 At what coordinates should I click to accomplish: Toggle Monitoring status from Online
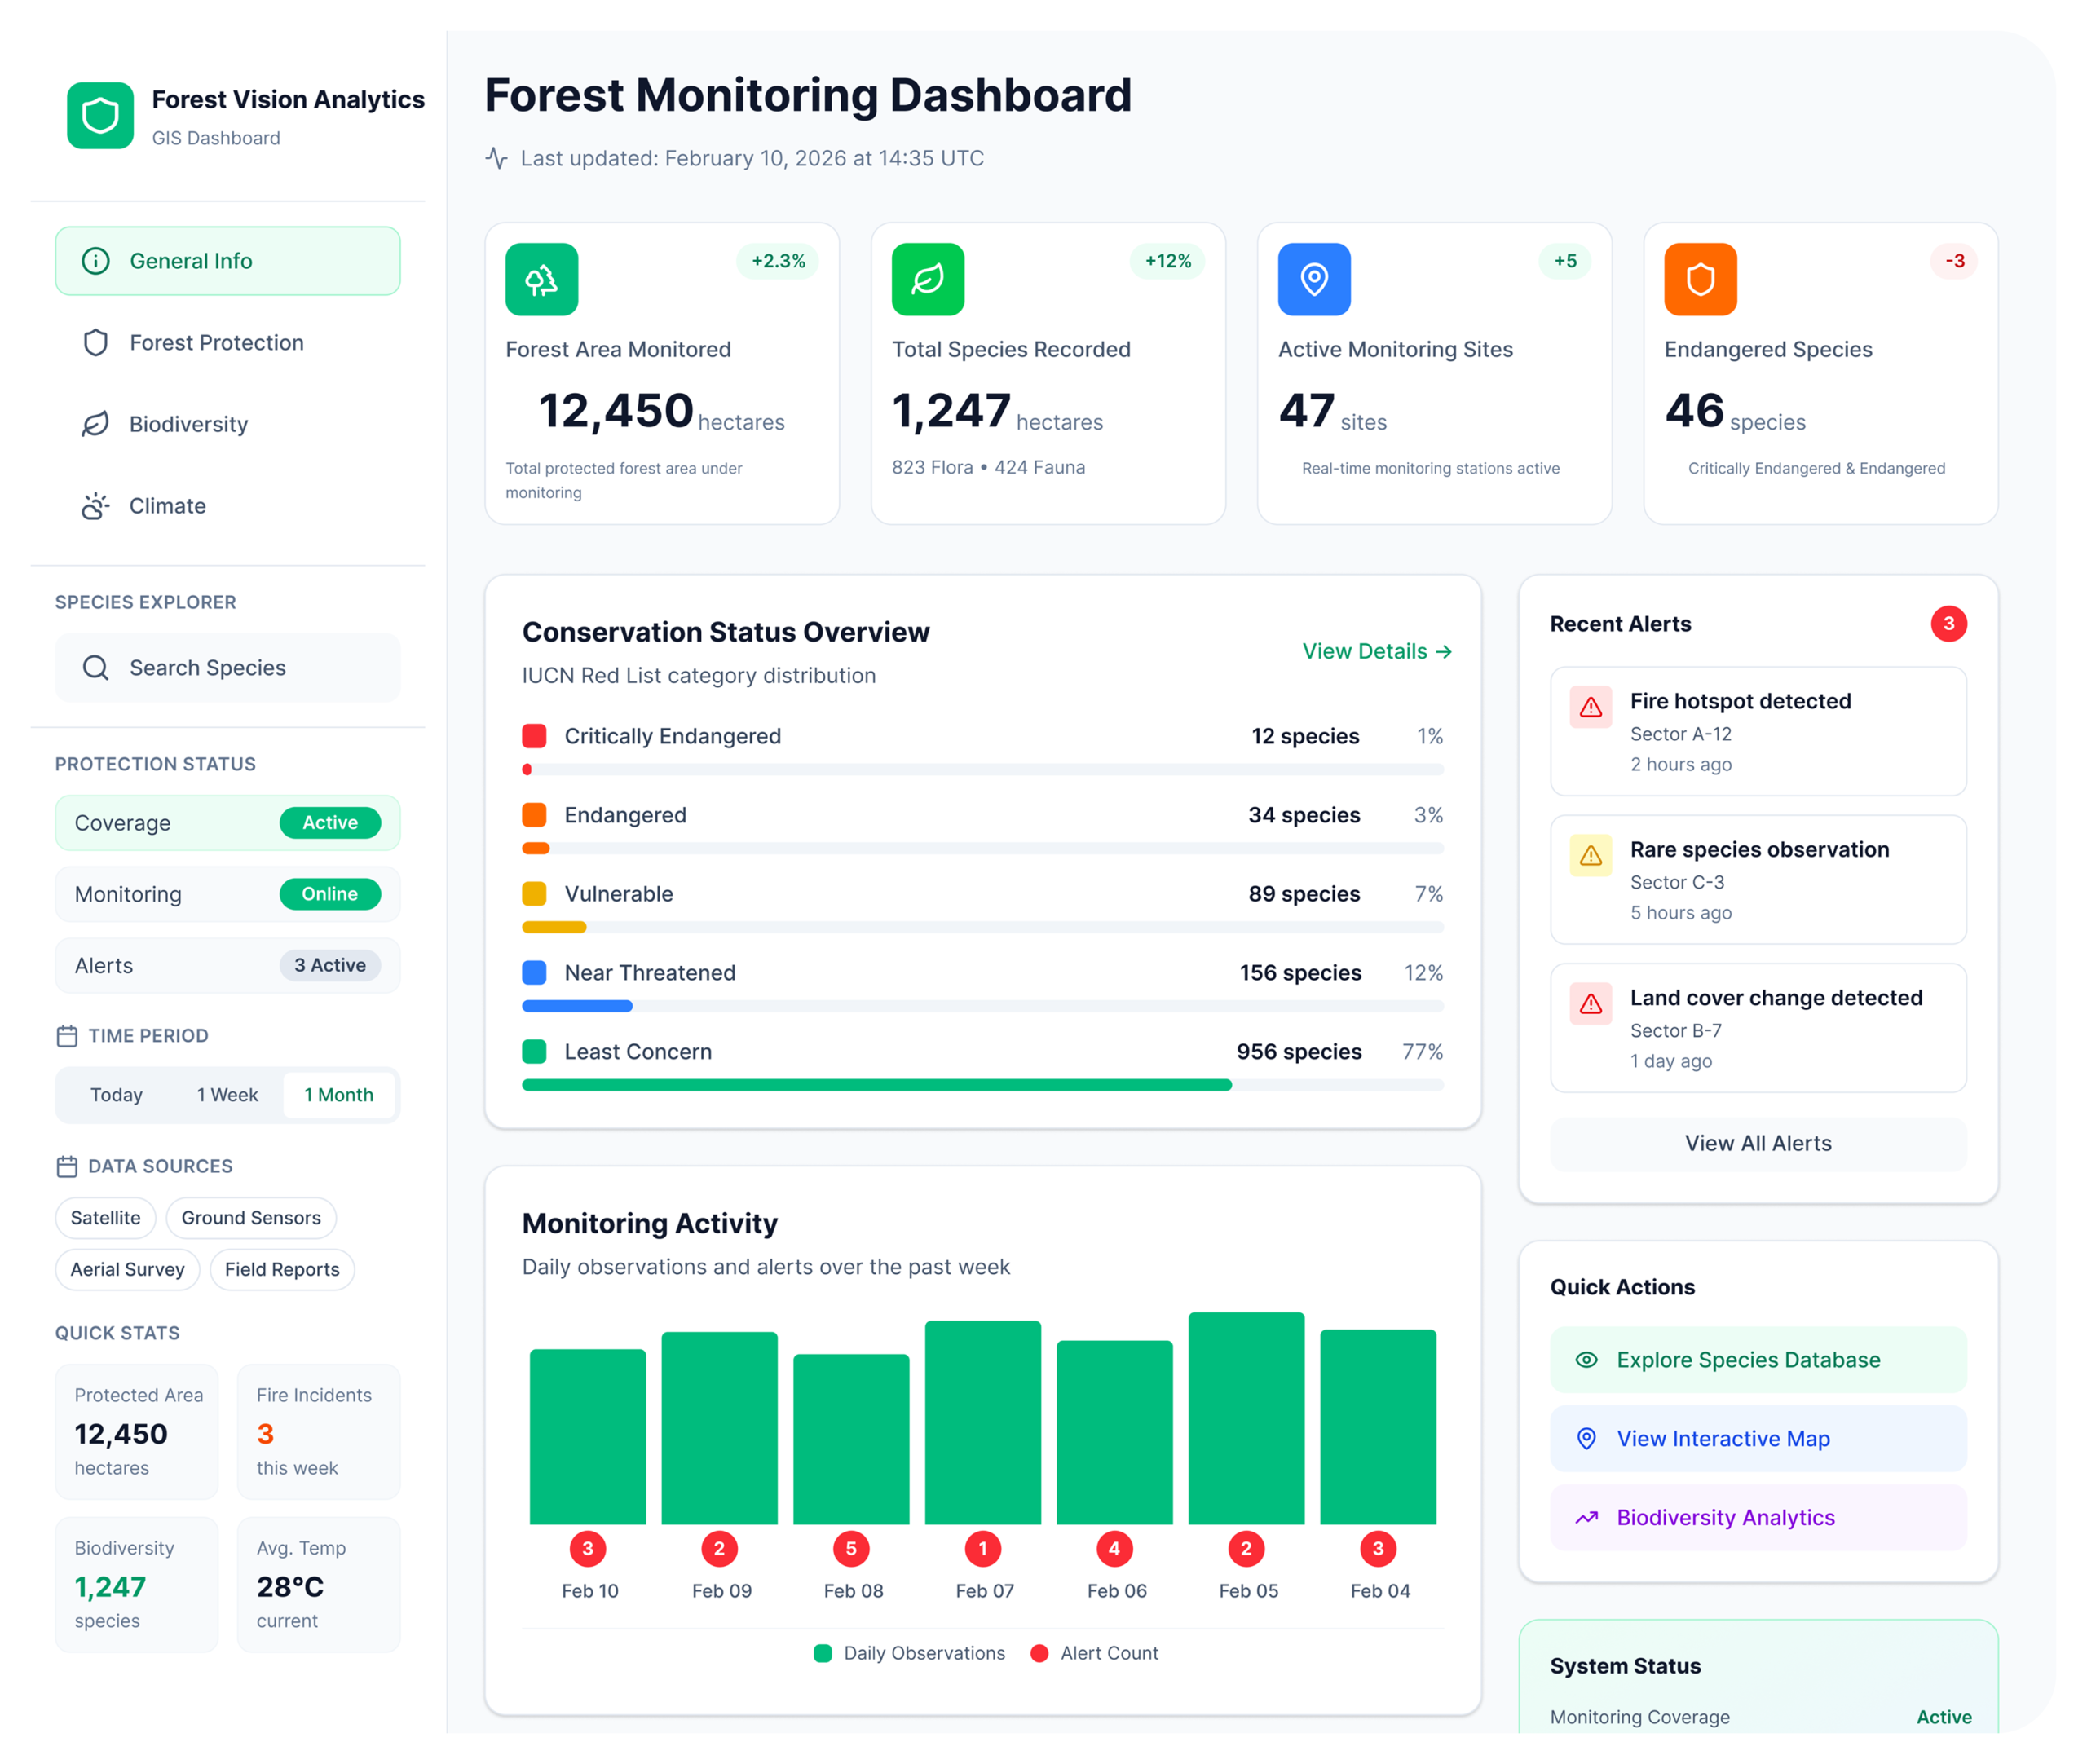pyautogui.click(x=330, y=893)
